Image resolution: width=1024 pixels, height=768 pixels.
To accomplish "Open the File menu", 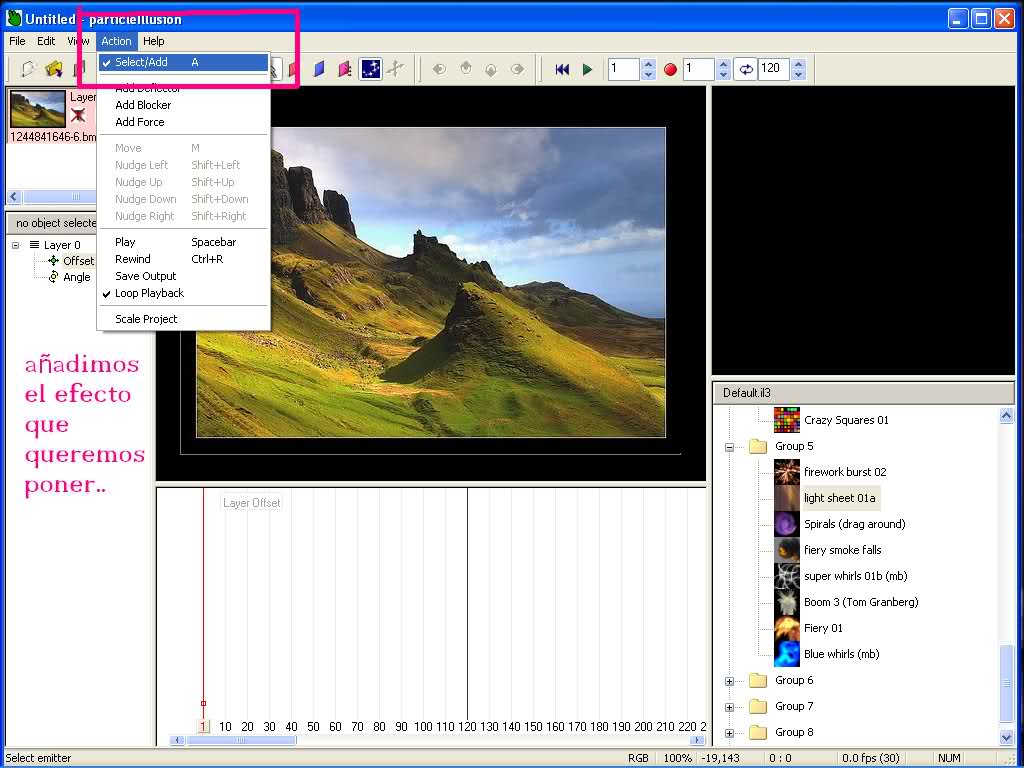I will coord(17,41).
